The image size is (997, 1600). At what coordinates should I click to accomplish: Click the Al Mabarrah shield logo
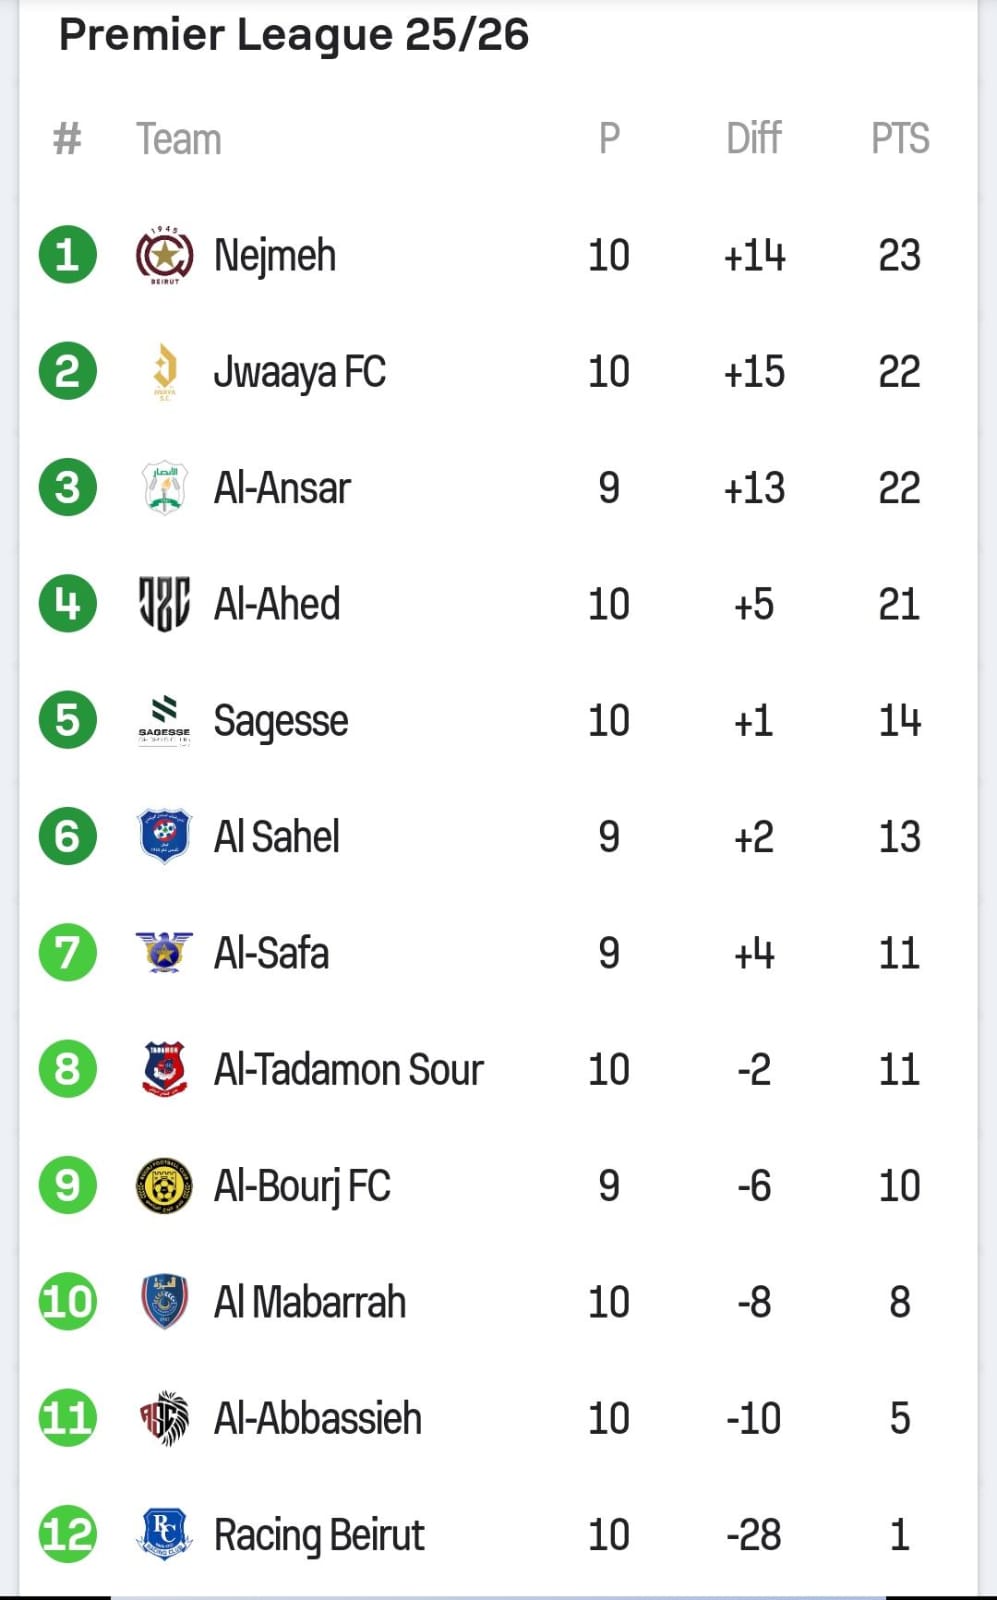coord(164,1301)
